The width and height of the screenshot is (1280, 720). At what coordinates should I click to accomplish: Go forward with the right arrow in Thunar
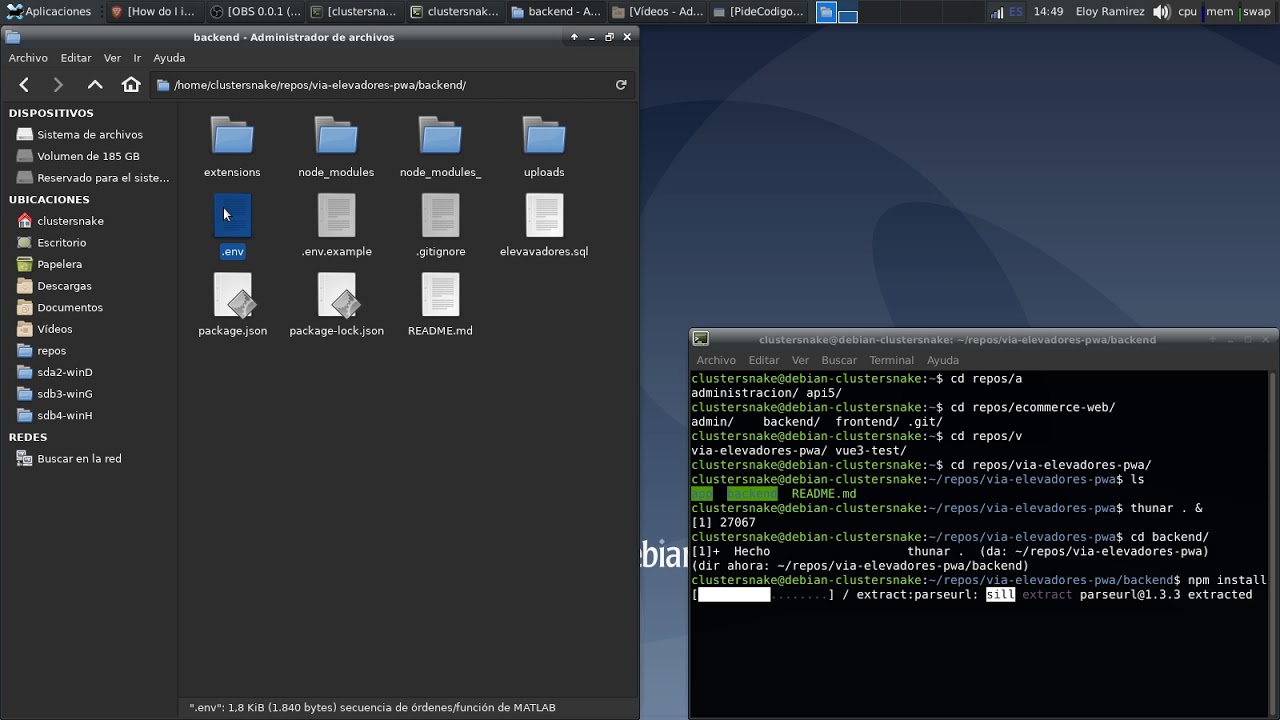(58, 85)
